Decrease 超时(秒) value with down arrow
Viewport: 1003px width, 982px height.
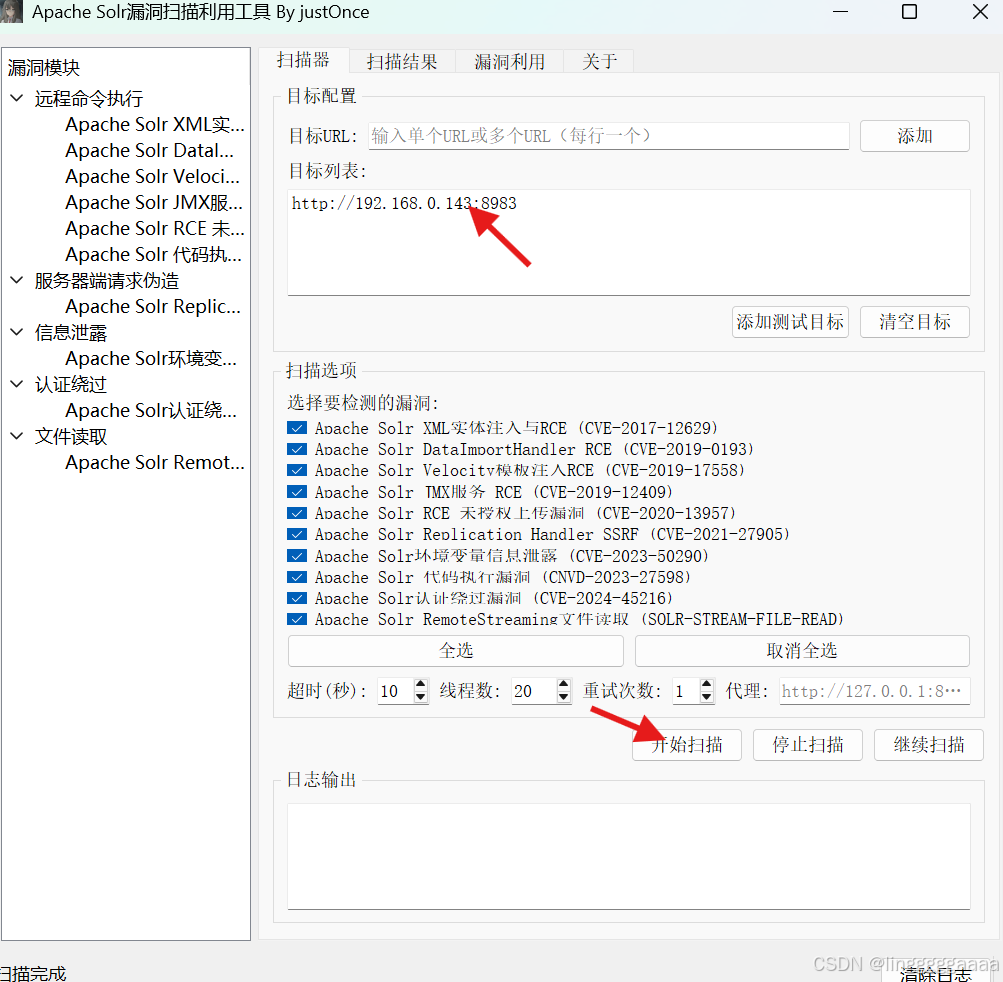(x=420, y=697)
